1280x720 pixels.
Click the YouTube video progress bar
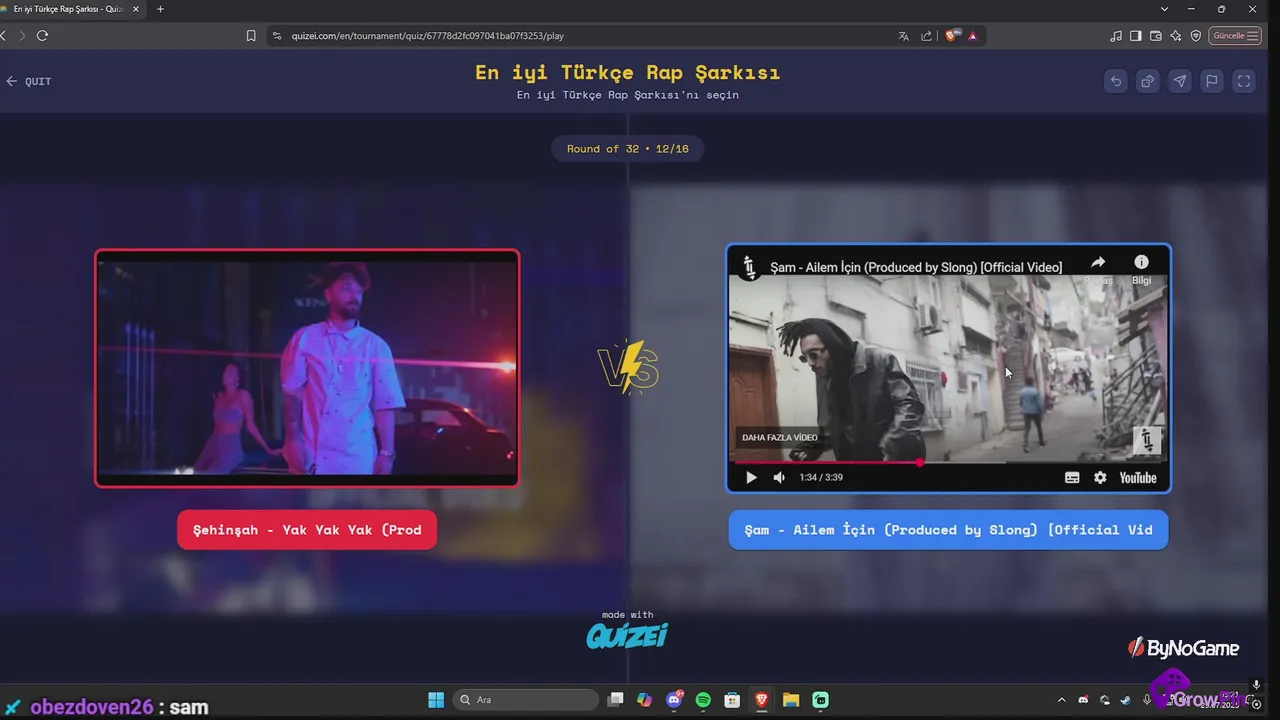point(948,462)
